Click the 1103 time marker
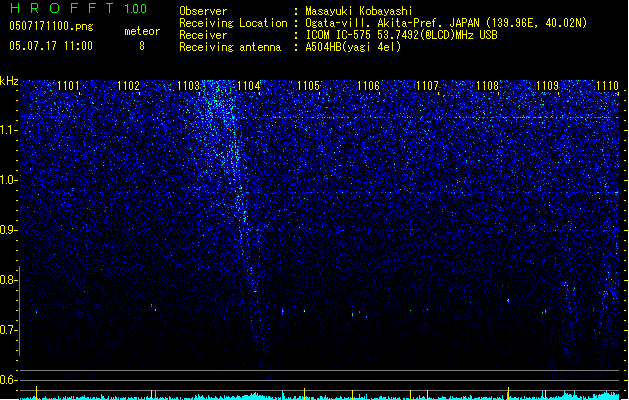629x400 pixels. pyautogui.click(x=189, y=85)
